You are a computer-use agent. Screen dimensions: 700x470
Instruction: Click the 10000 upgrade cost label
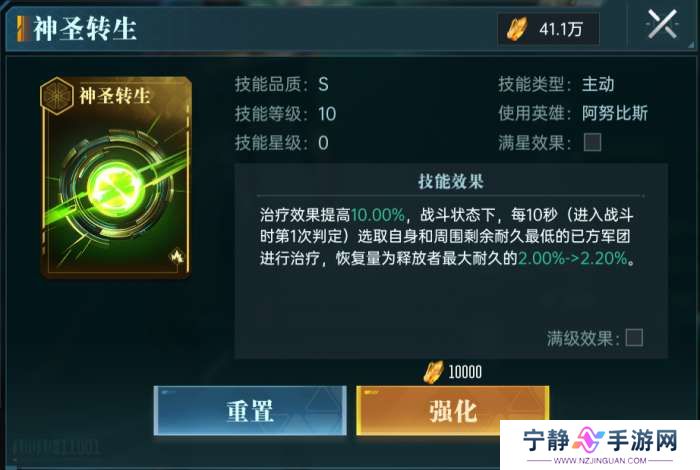[465, 372]
